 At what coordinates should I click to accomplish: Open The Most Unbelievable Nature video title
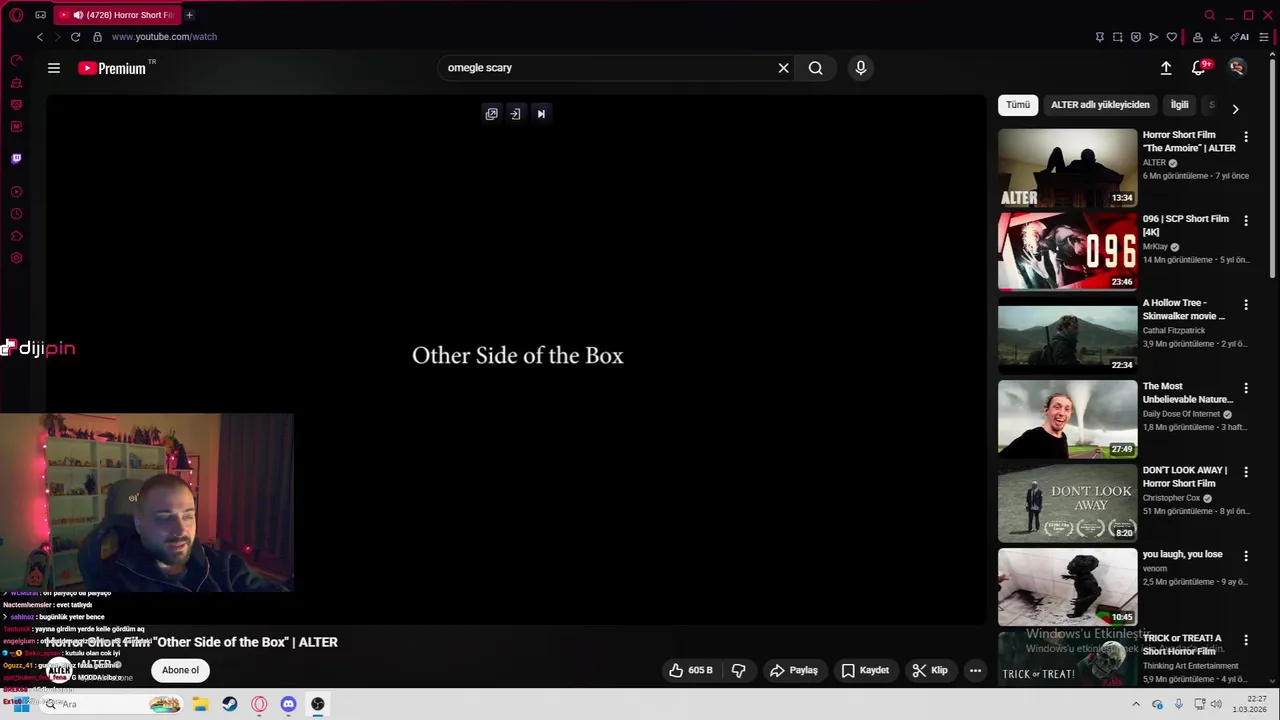tap(1188, 393)
